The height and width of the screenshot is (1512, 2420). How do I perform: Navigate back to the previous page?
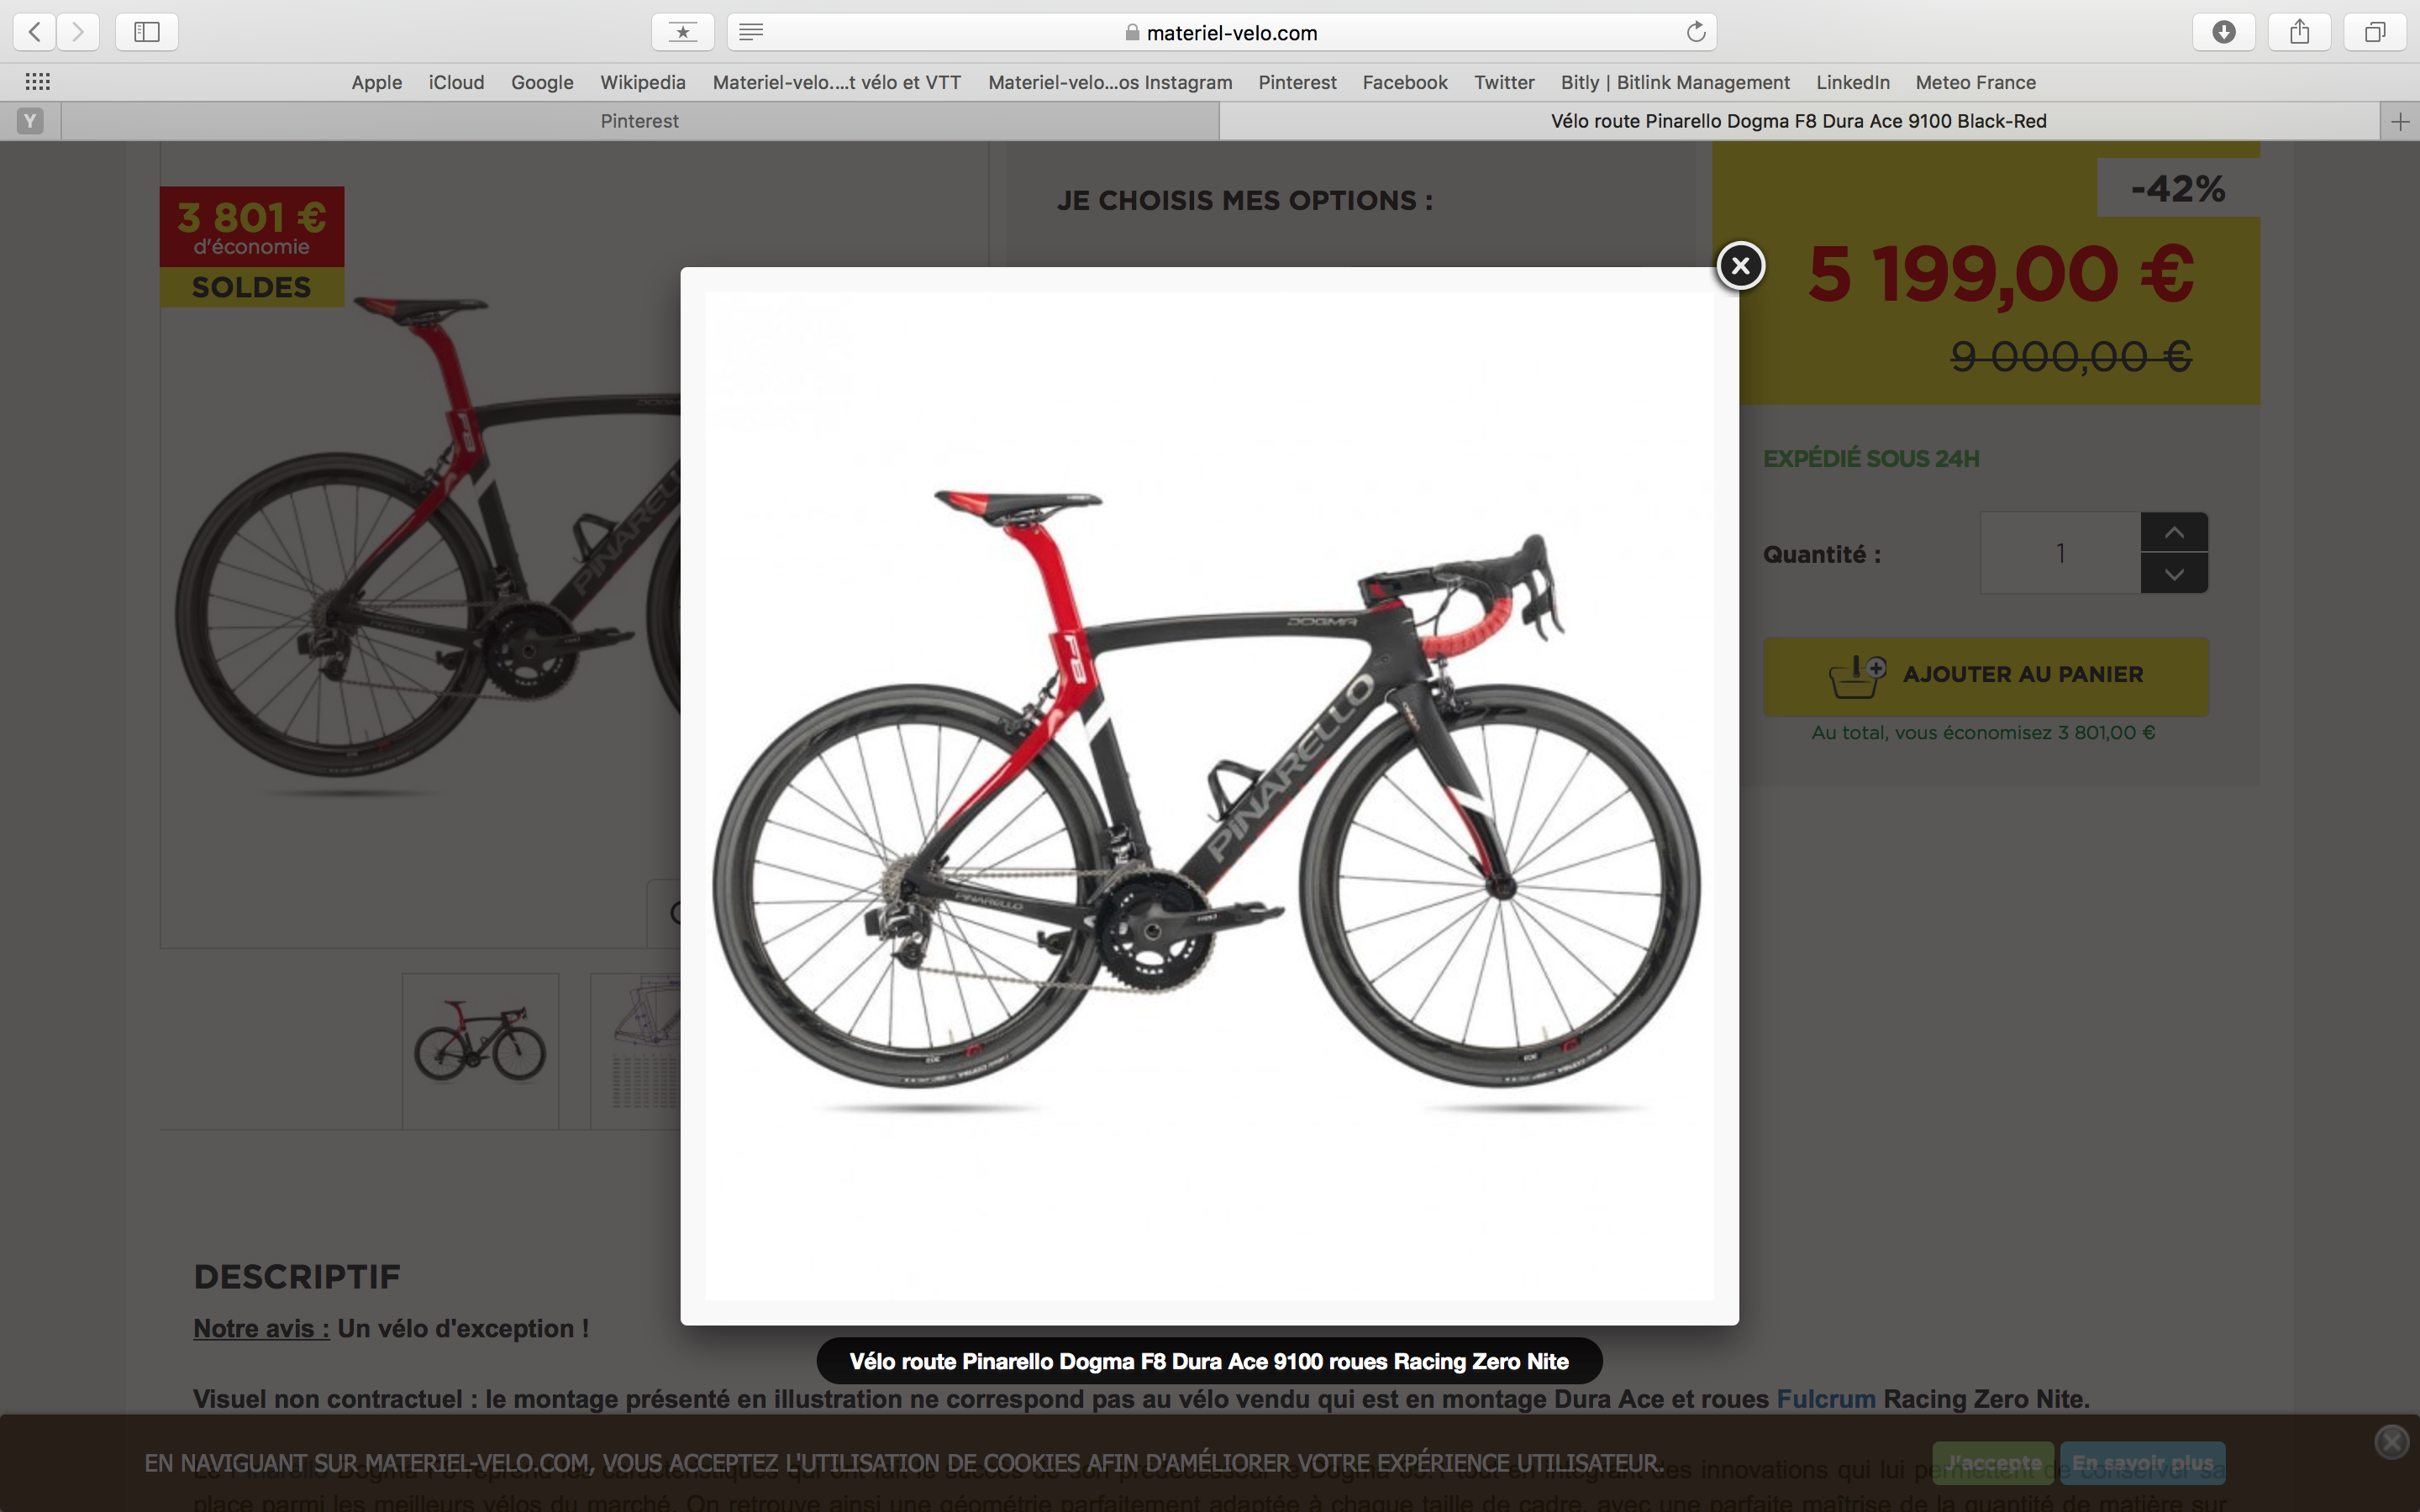tap(34, 31)
